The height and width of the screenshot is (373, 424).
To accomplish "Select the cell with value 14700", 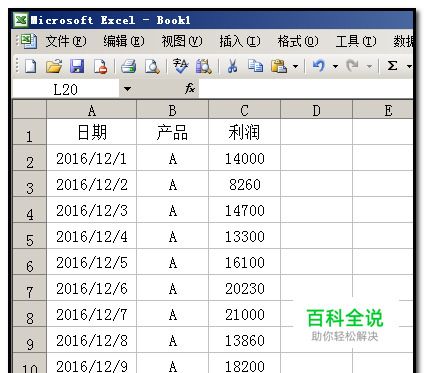I will [x=244, y=210].
